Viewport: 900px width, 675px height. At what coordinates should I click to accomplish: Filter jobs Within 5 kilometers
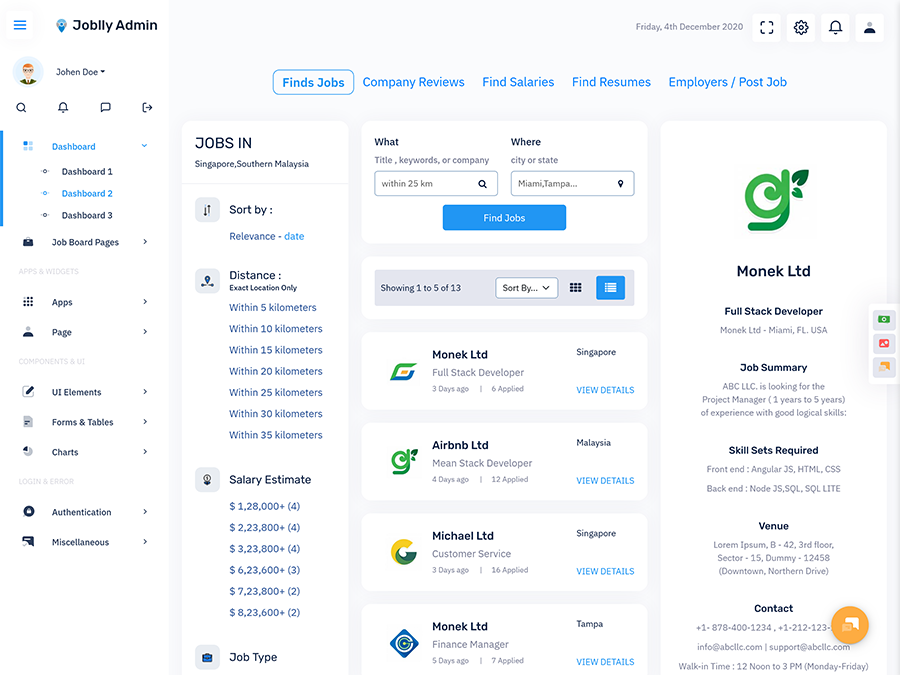pyautogui.click(x=273, y=308)
